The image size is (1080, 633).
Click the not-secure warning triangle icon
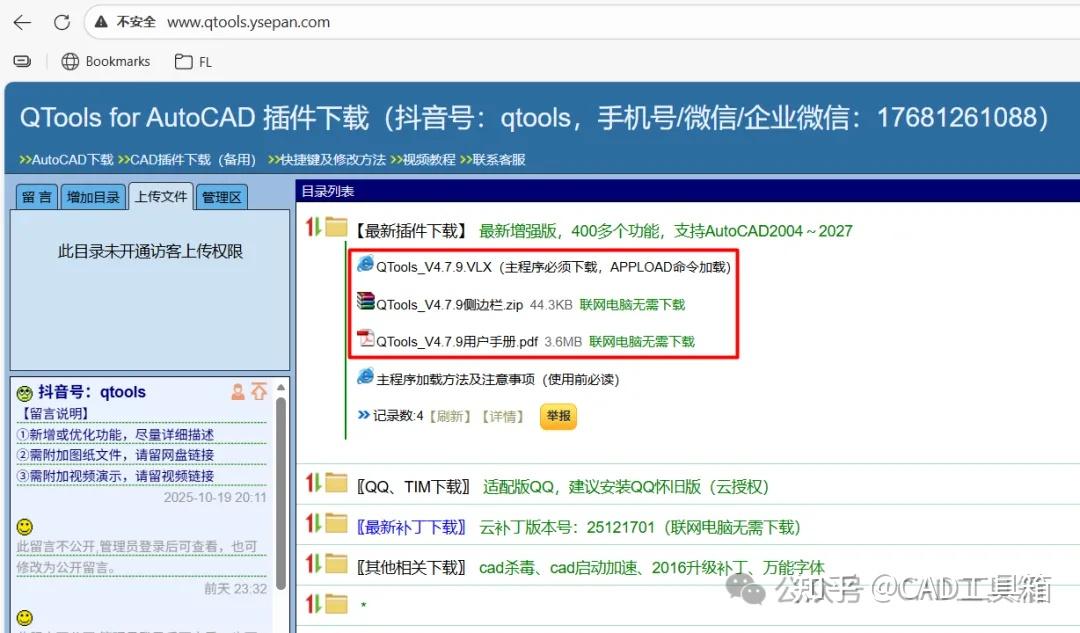pos(101,22)
